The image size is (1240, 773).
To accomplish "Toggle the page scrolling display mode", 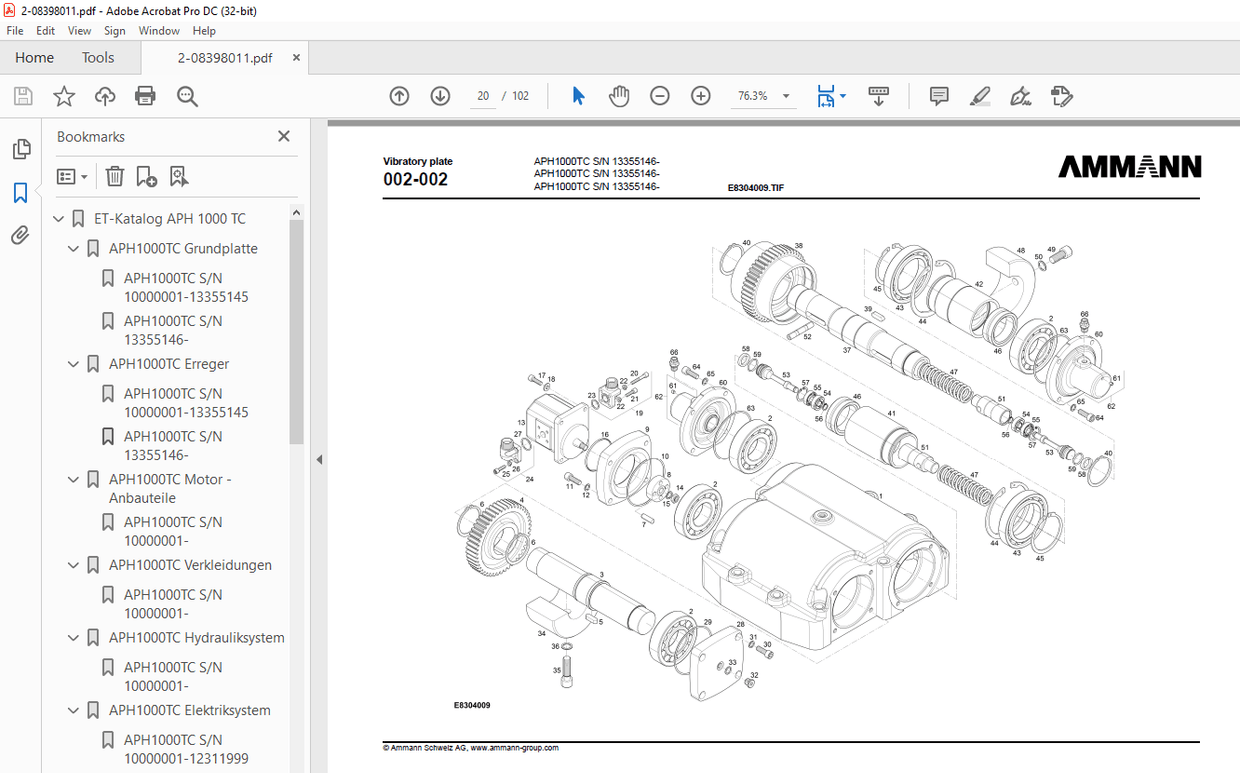I will coord(828,95).
